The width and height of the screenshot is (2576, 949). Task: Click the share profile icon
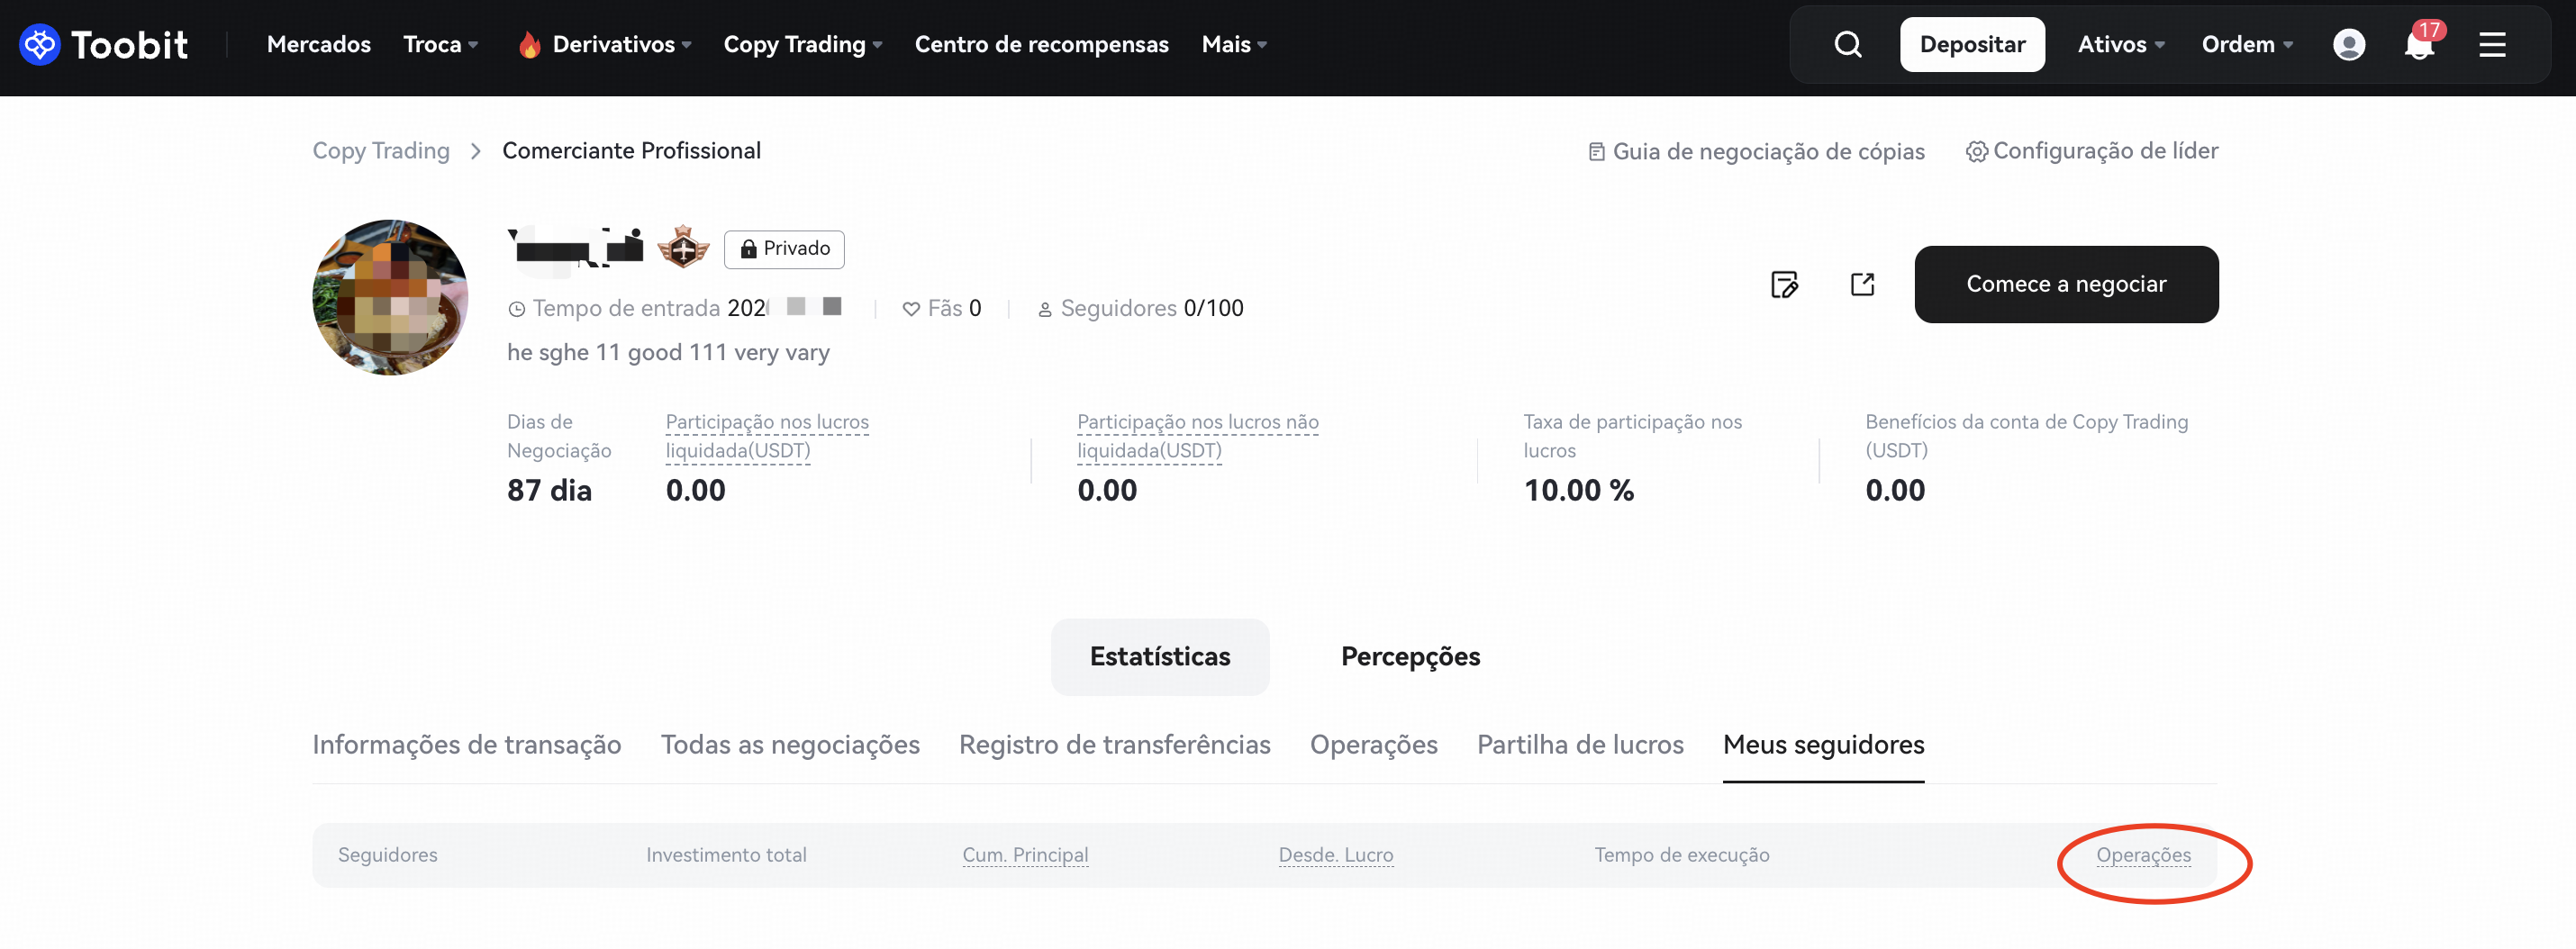(1862, 285)
